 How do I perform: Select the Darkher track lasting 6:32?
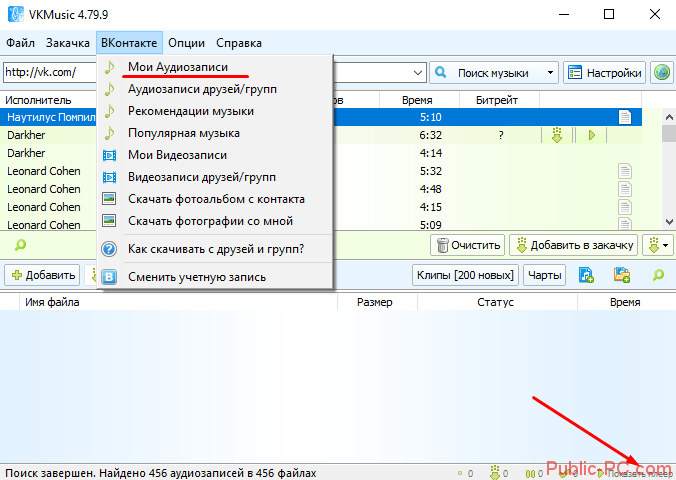point(321,135)
